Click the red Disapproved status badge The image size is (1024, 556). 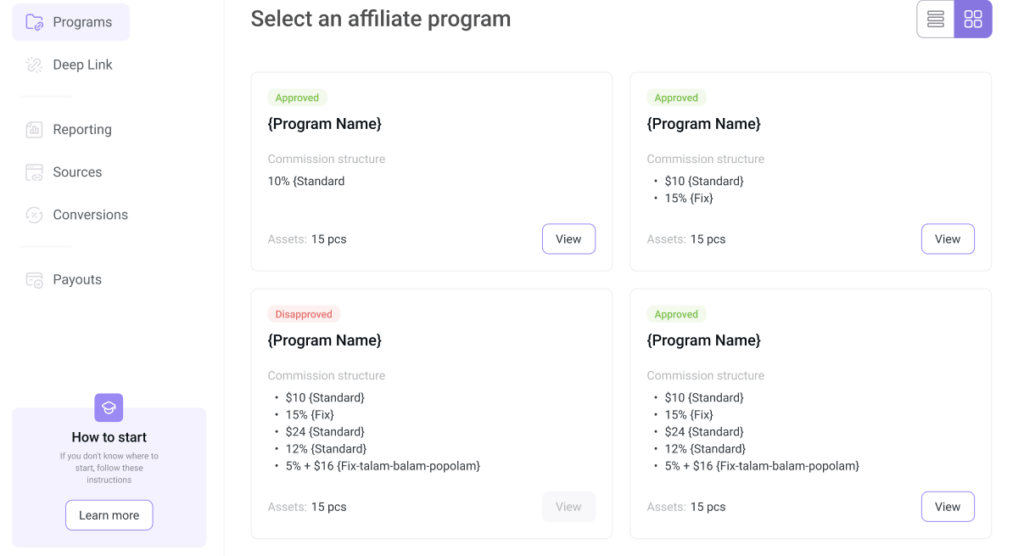(303, 314)
